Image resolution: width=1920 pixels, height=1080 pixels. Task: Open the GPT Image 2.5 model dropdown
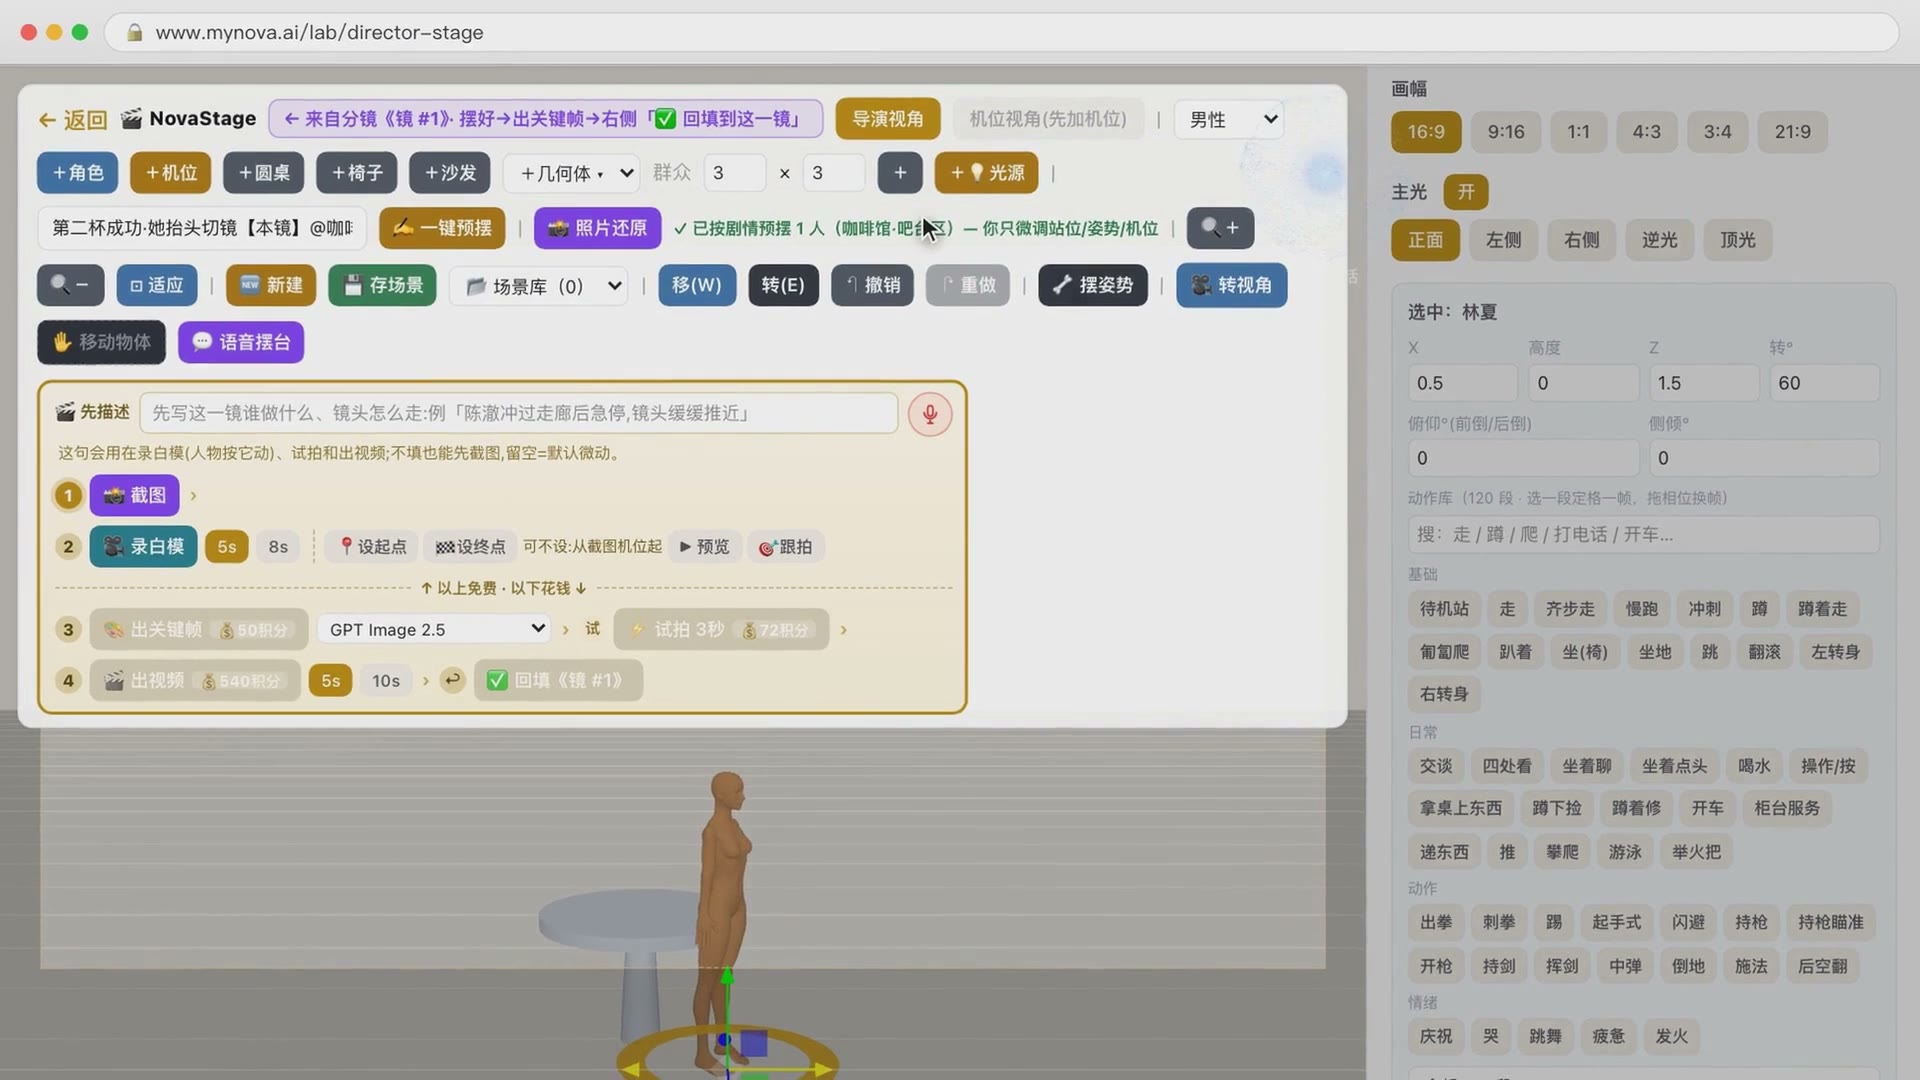pyautogui.click(x=435, y=629)
